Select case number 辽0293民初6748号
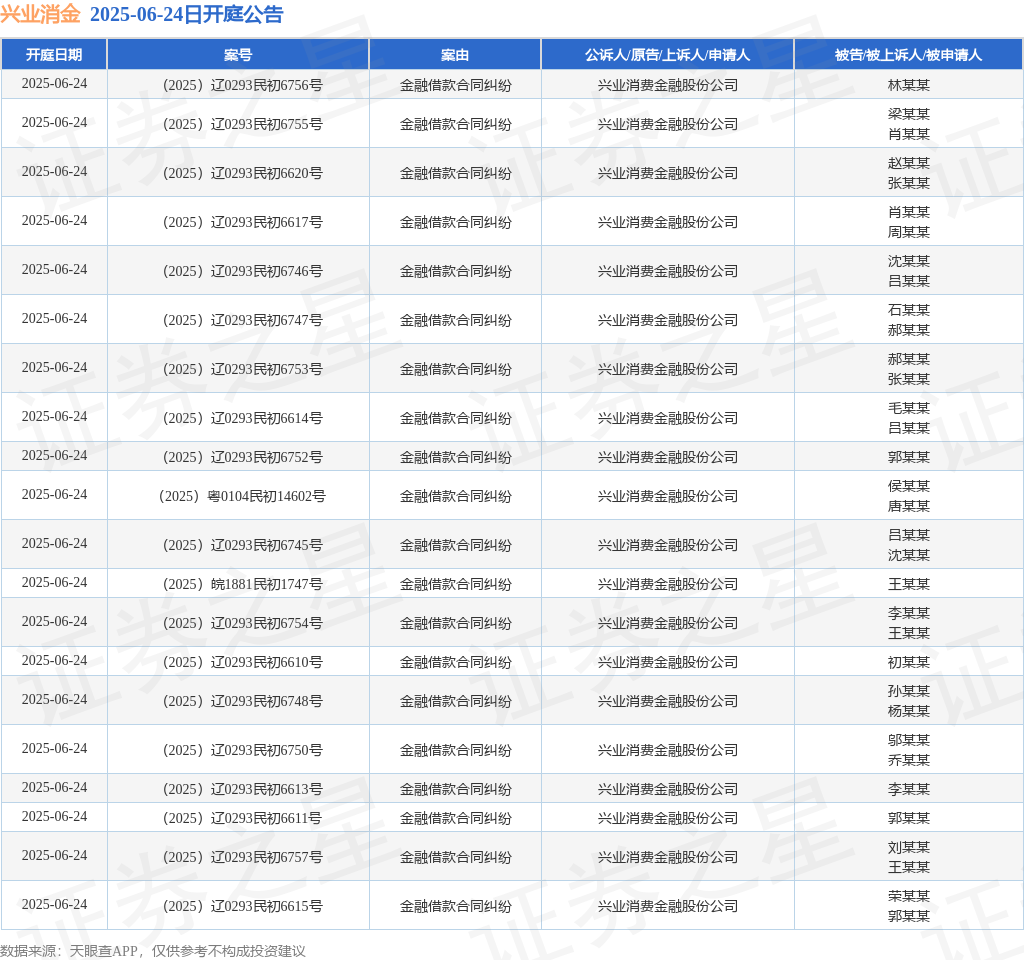1024x960 pixels. 242,701
